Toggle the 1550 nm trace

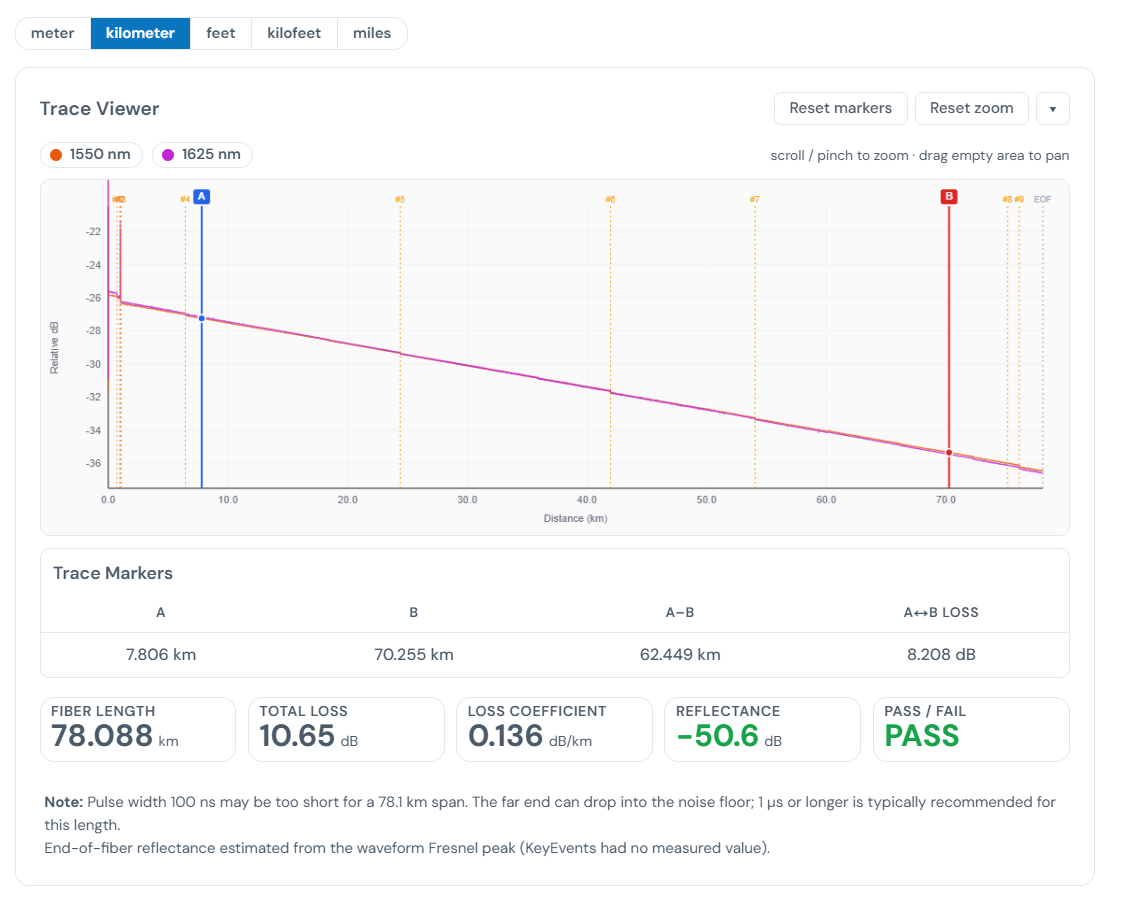click(x=91, y=154)
